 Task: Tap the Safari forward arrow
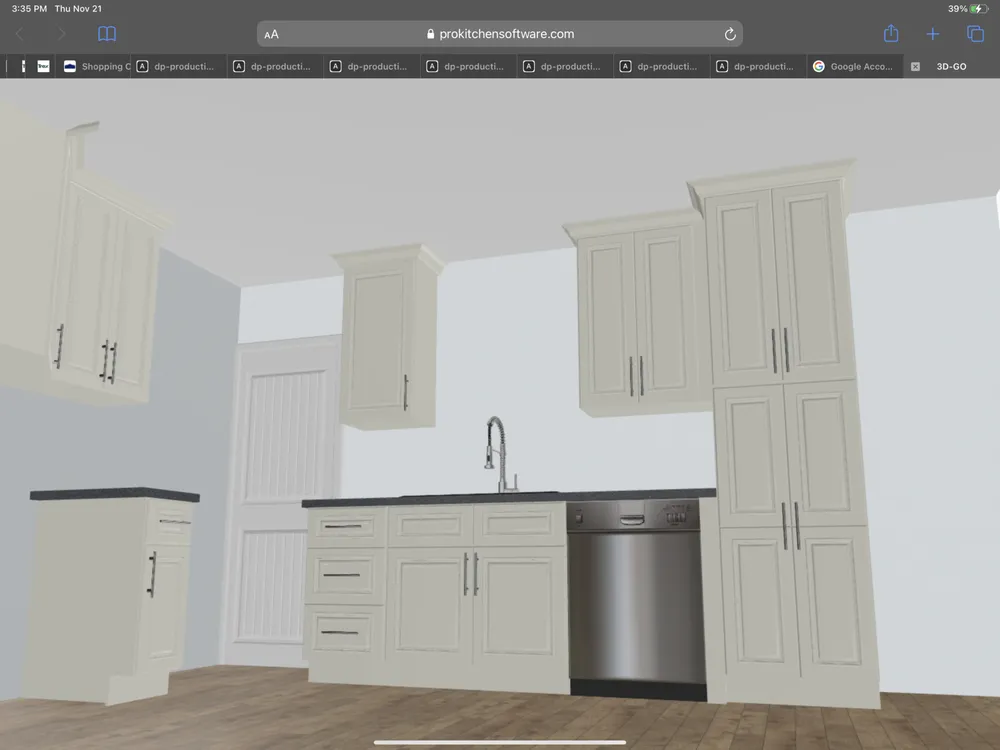pyautogui.click(x=61, y=34)
